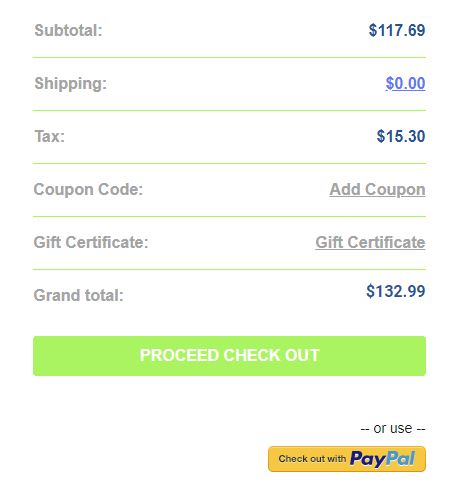This screenshot has width=468, height=498.
Task: Click the Shipping label
Action: pyautogui.click(x=71, y=83)
